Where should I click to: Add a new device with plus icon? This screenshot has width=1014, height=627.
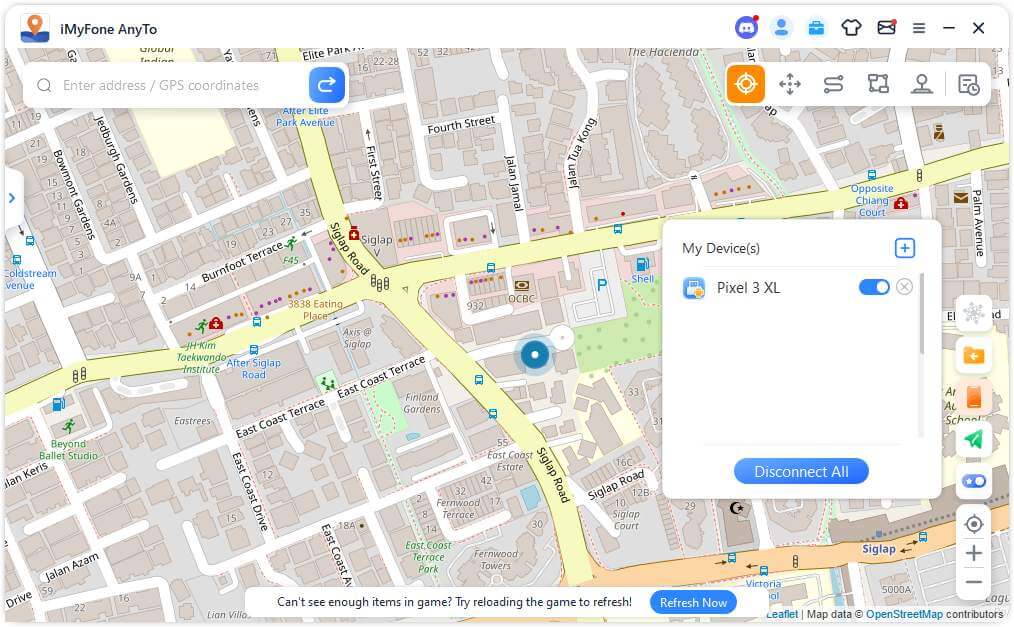(x=904, y=248)
